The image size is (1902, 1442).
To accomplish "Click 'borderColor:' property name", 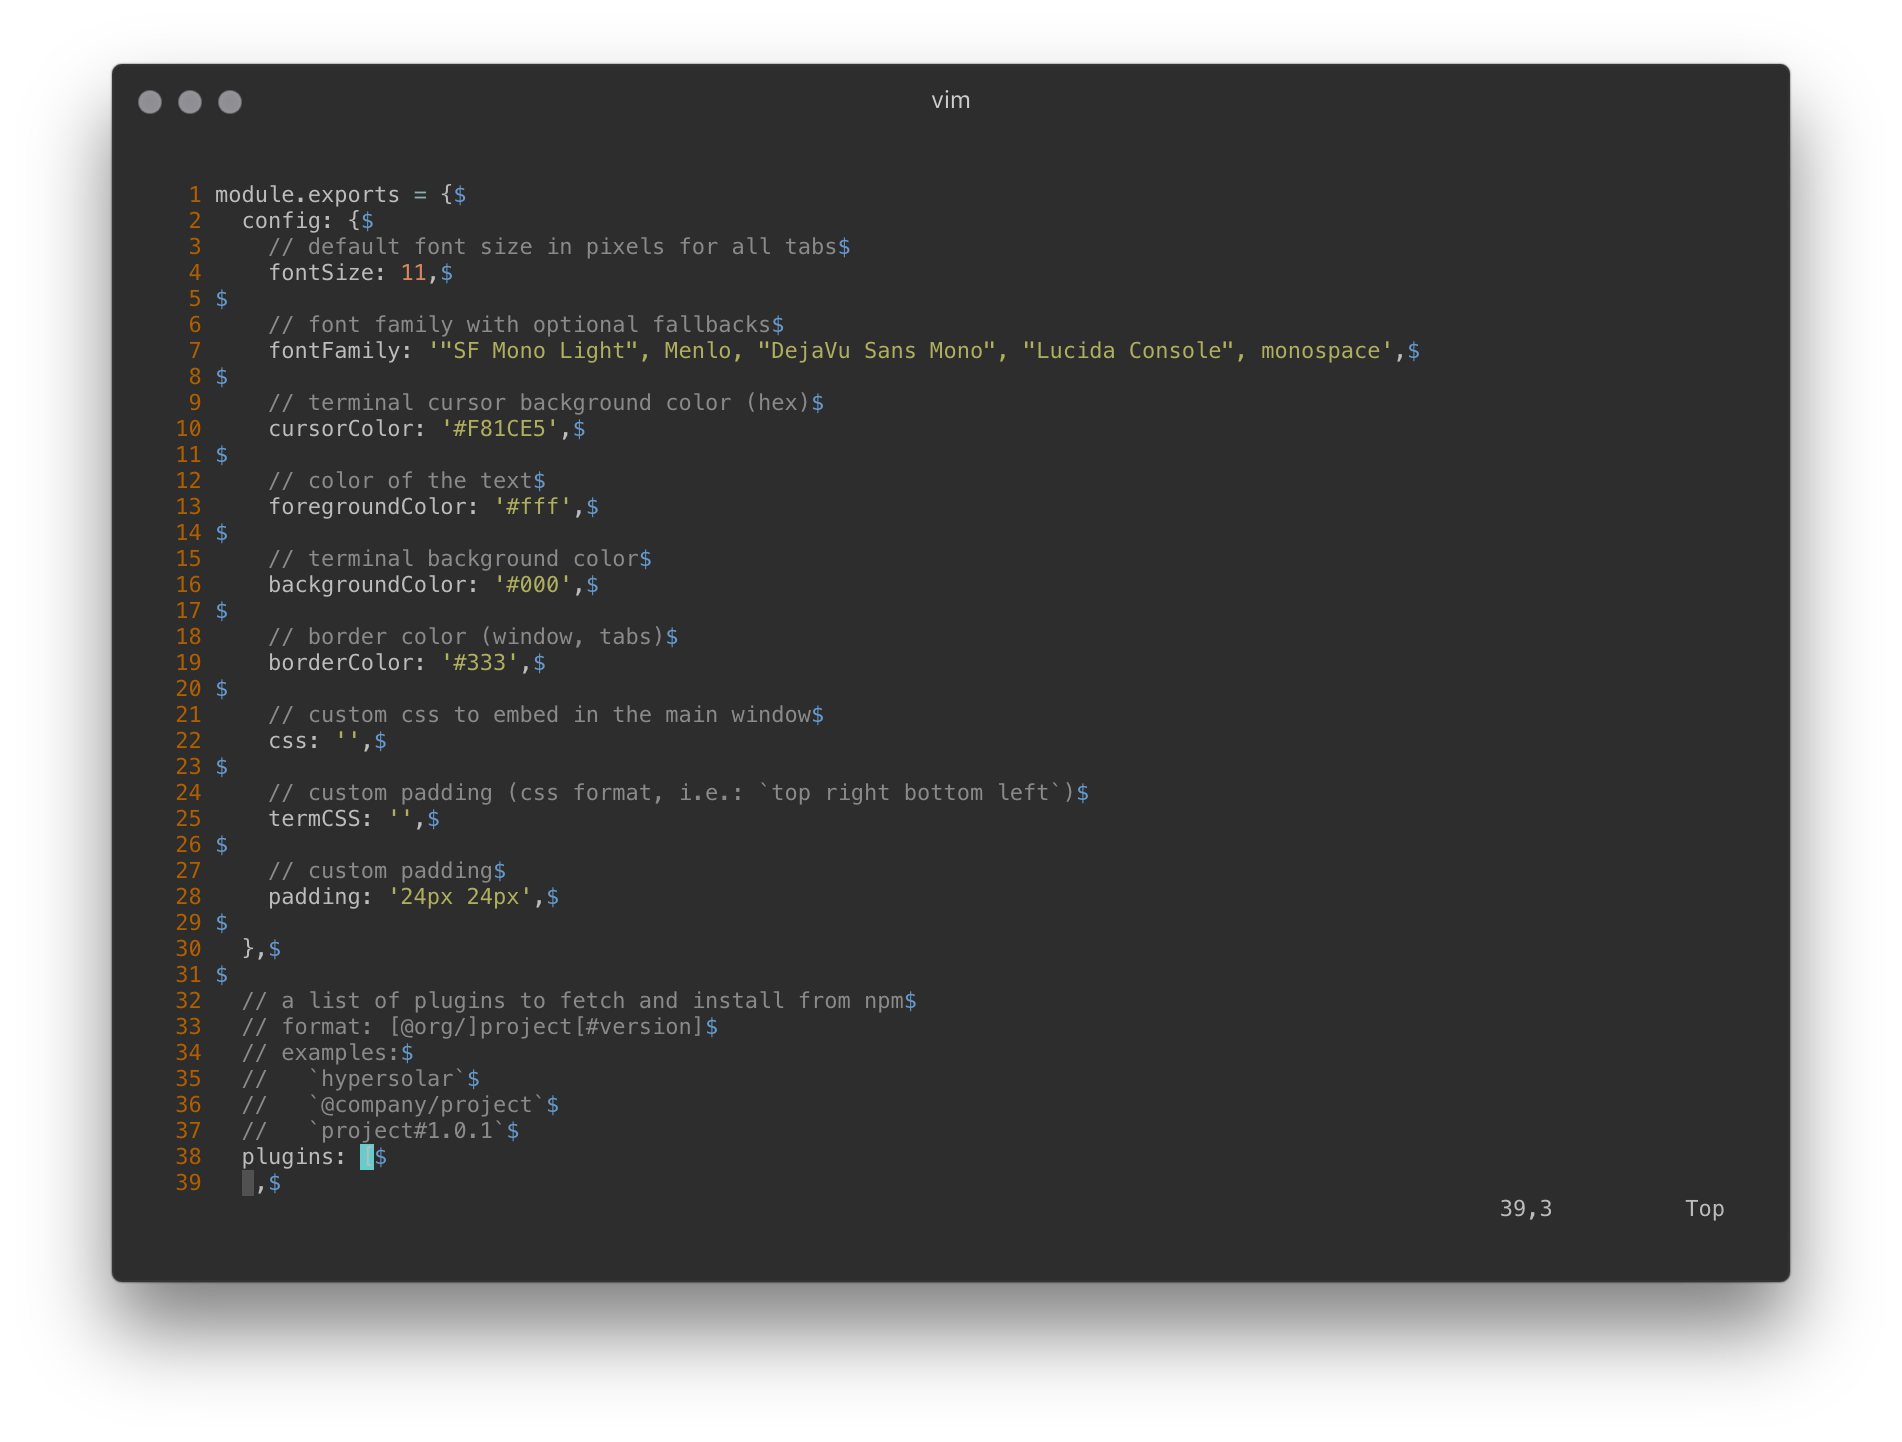I will 347,663.
